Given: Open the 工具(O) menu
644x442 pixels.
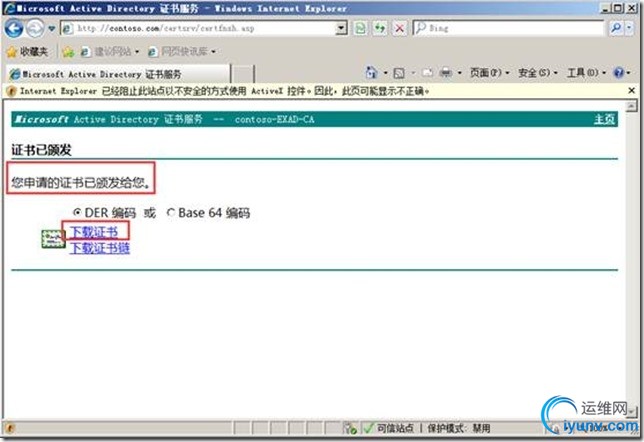Looking at the screenshot, I should tap(586, 73).
